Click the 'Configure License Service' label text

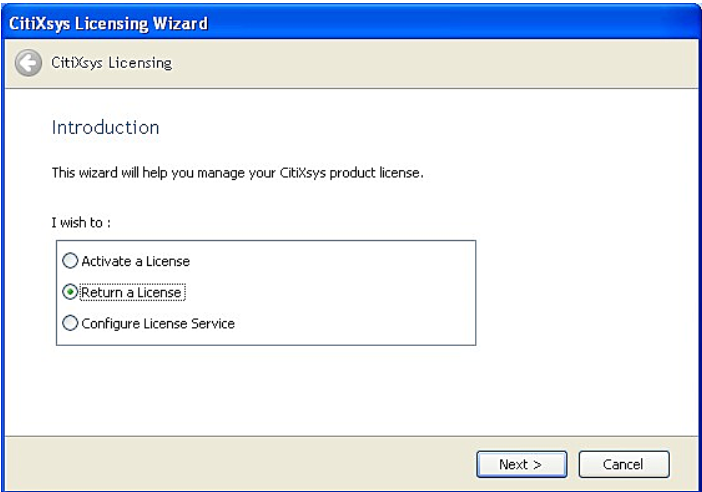coord(158,323)
